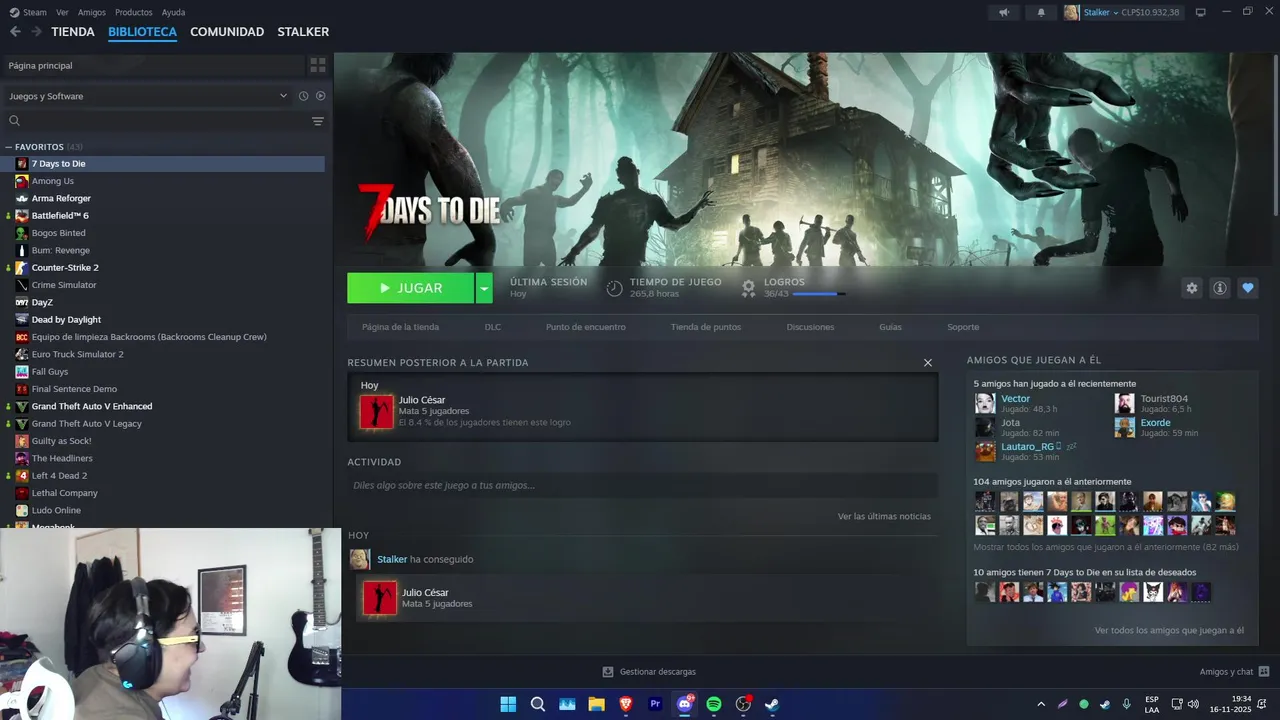The image size is (1280, 720).
Task: Open the notifications bell icon
Action: [x=1041, y=12]
